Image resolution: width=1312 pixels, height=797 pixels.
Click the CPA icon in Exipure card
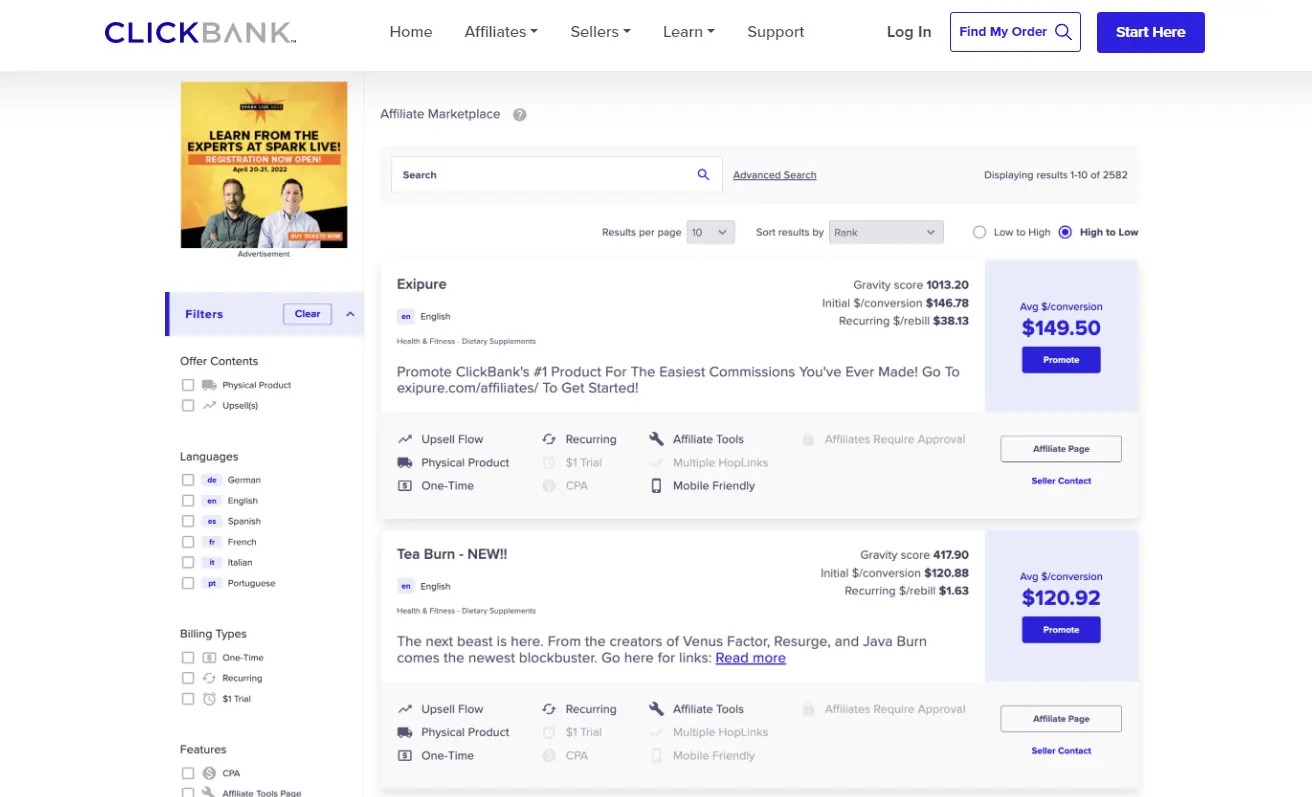coord(549,486)
